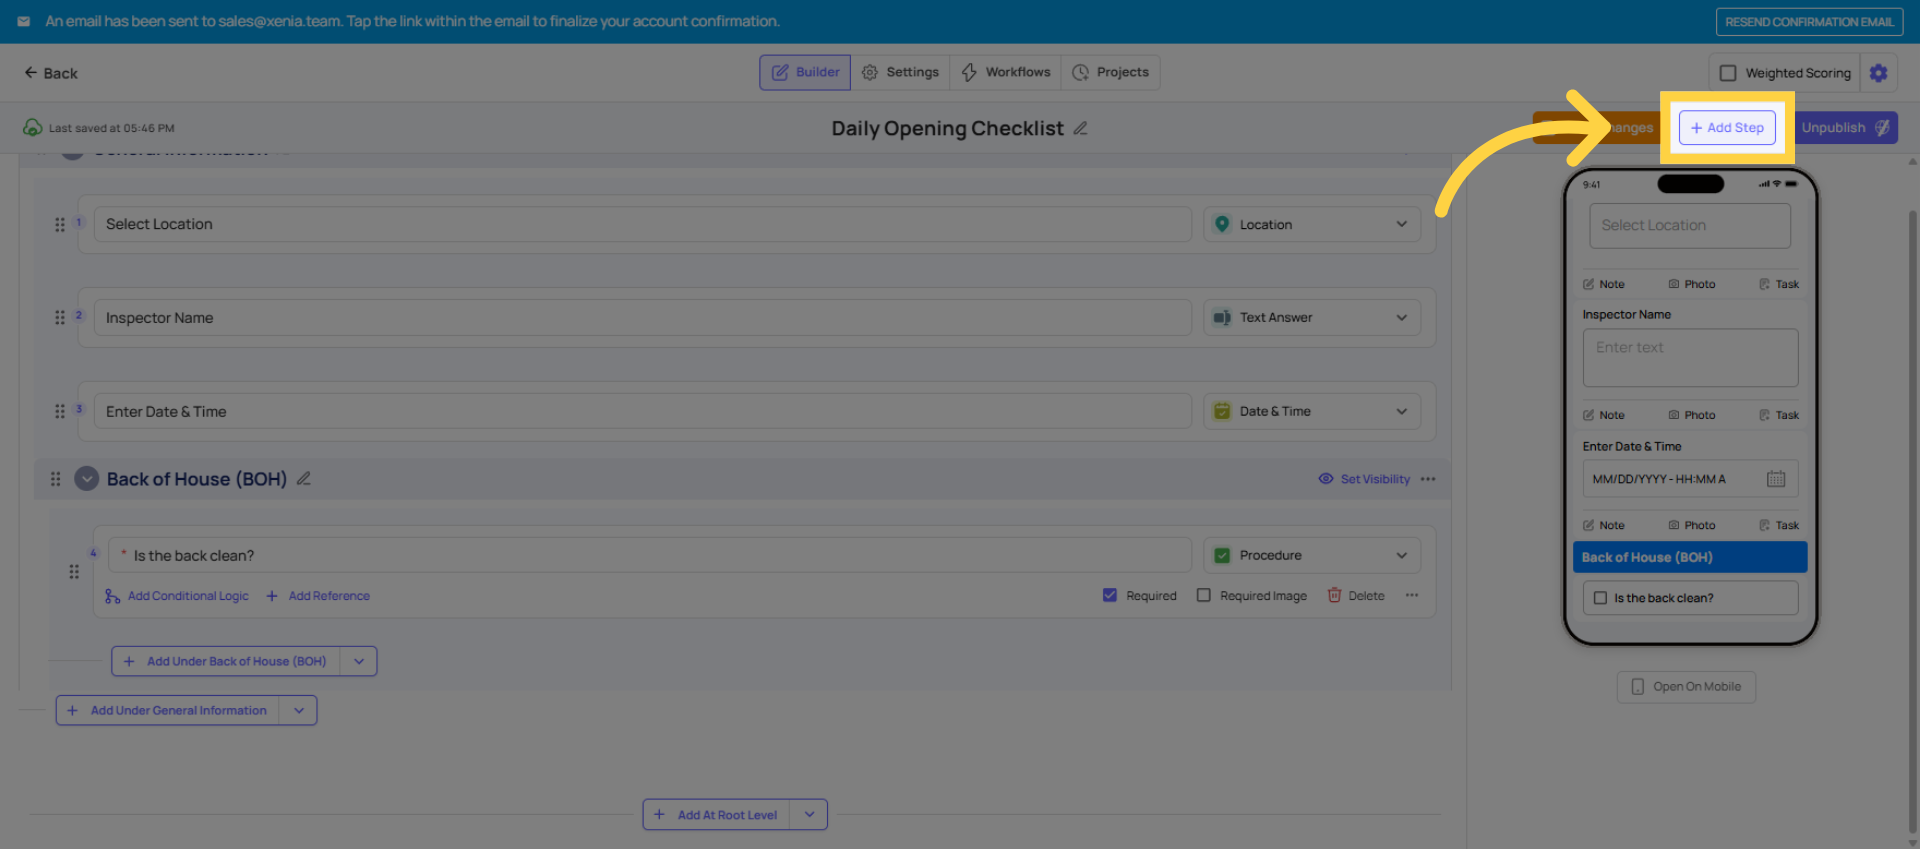Viewport: 1920px width, 849px height.
Task: Switch to the Workflows tab
Action: click(1005, 72)
